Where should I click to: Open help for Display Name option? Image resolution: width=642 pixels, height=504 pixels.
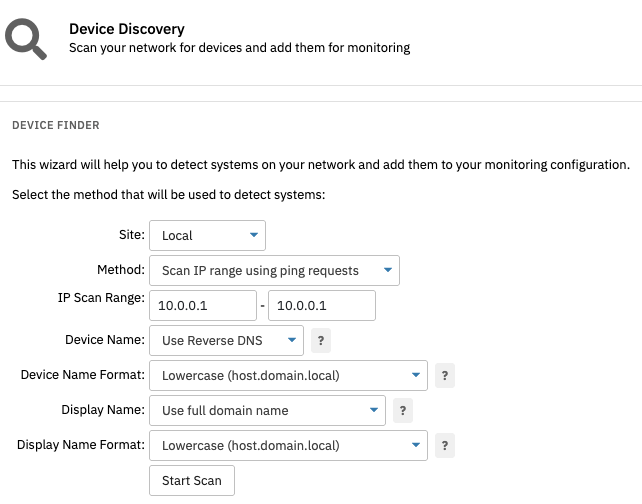click(x=403, y=410)
